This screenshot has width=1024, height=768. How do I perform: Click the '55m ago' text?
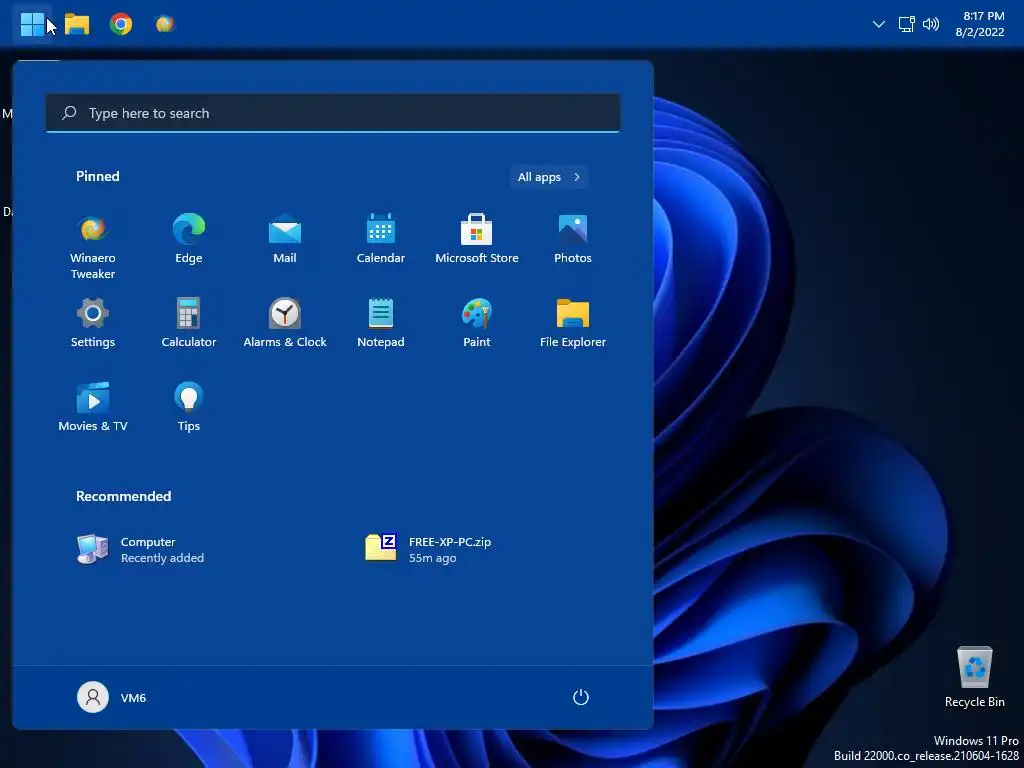pyautogui.click(x=432, y=558)
